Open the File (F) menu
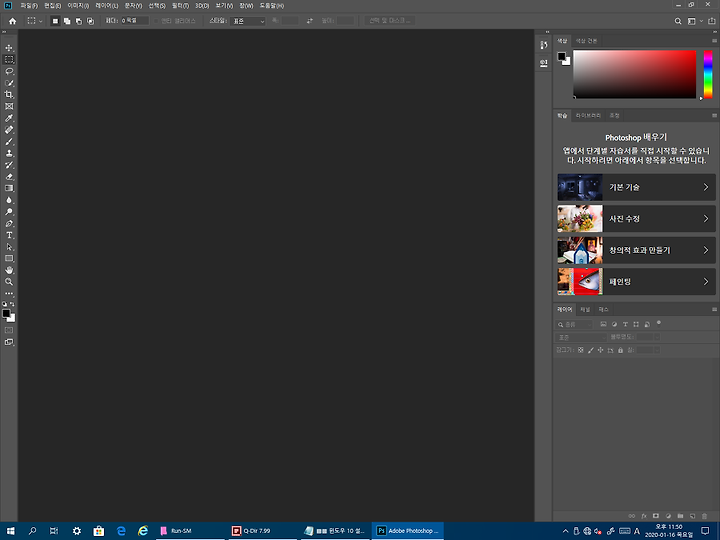Viewport: 720px width, 540px height. click(29, 6)
